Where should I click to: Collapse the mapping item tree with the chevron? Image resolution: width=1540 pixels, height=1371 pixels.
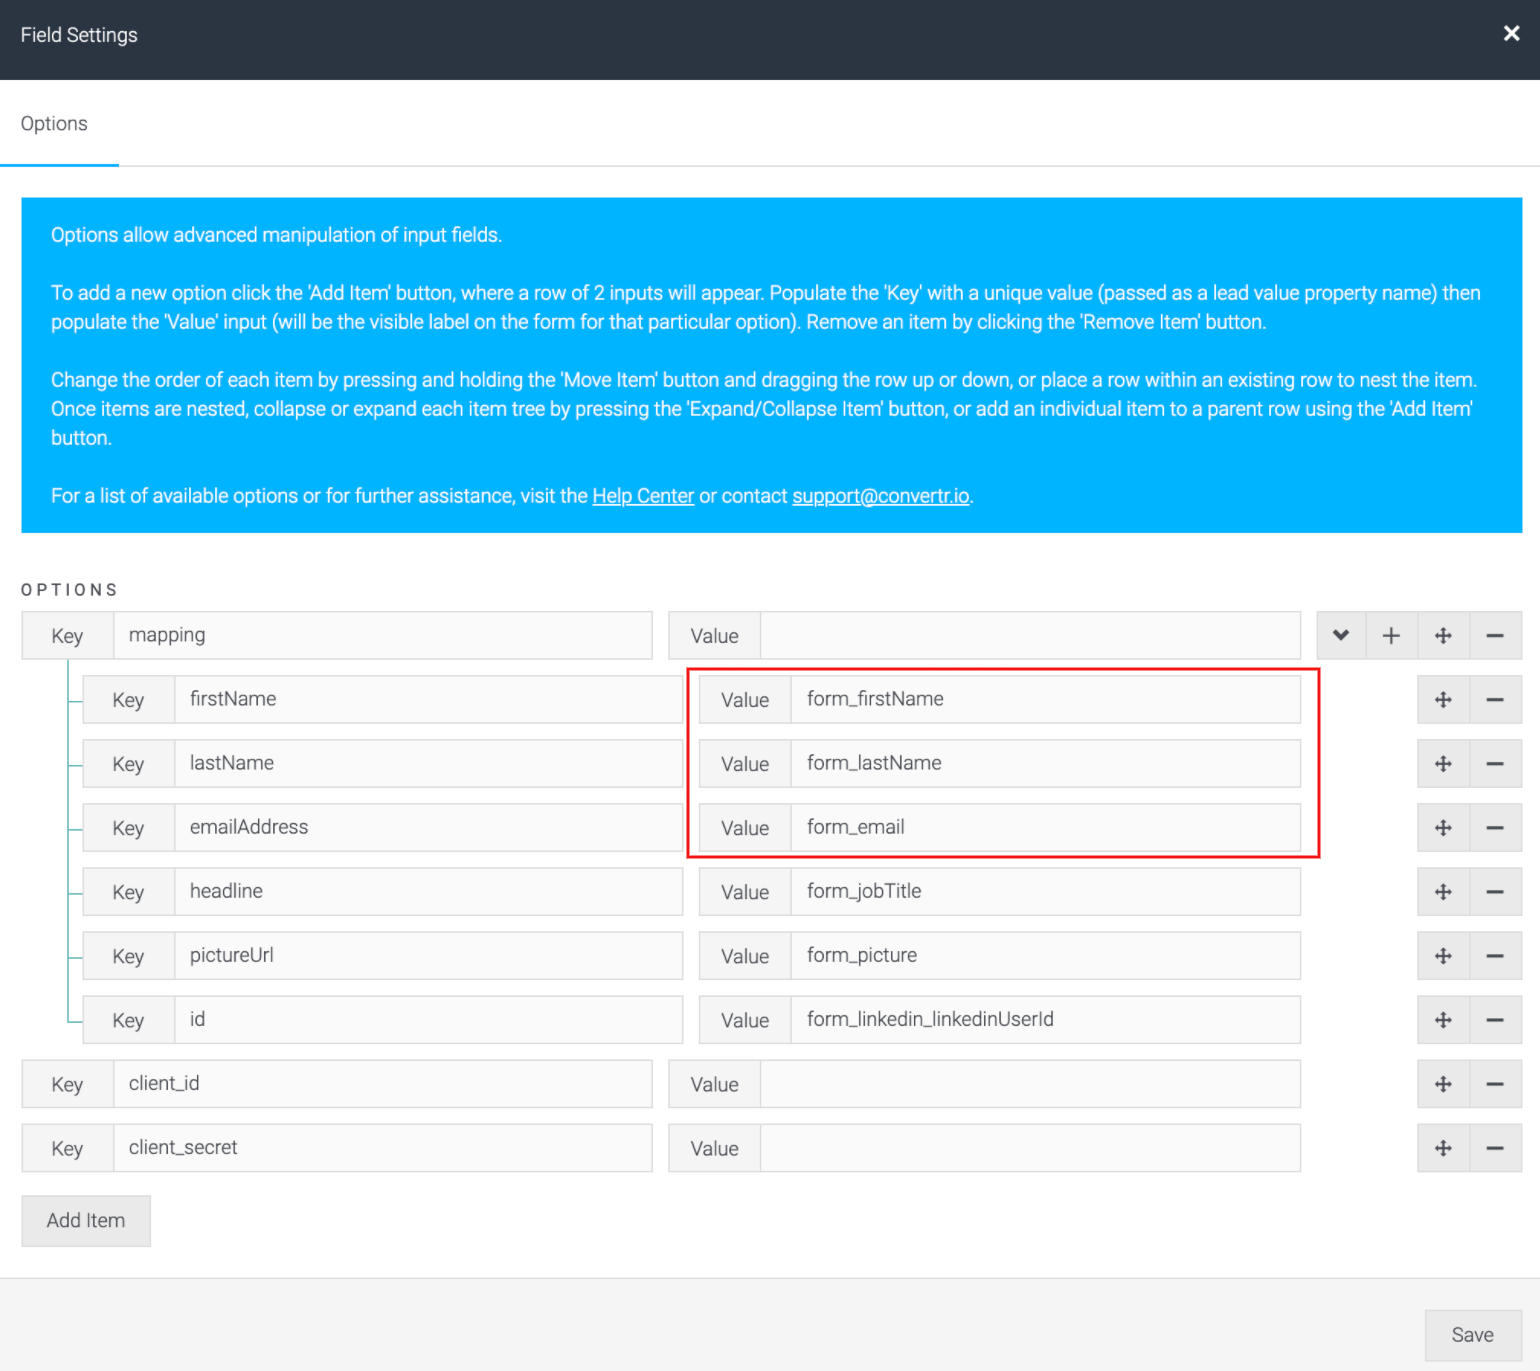click(1340, 635)
